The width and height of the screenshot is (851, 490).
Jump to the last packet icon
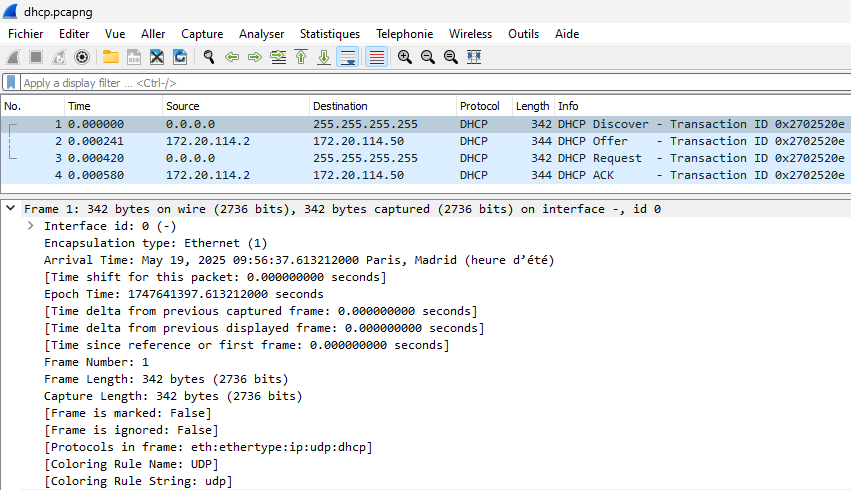[324, 57]
